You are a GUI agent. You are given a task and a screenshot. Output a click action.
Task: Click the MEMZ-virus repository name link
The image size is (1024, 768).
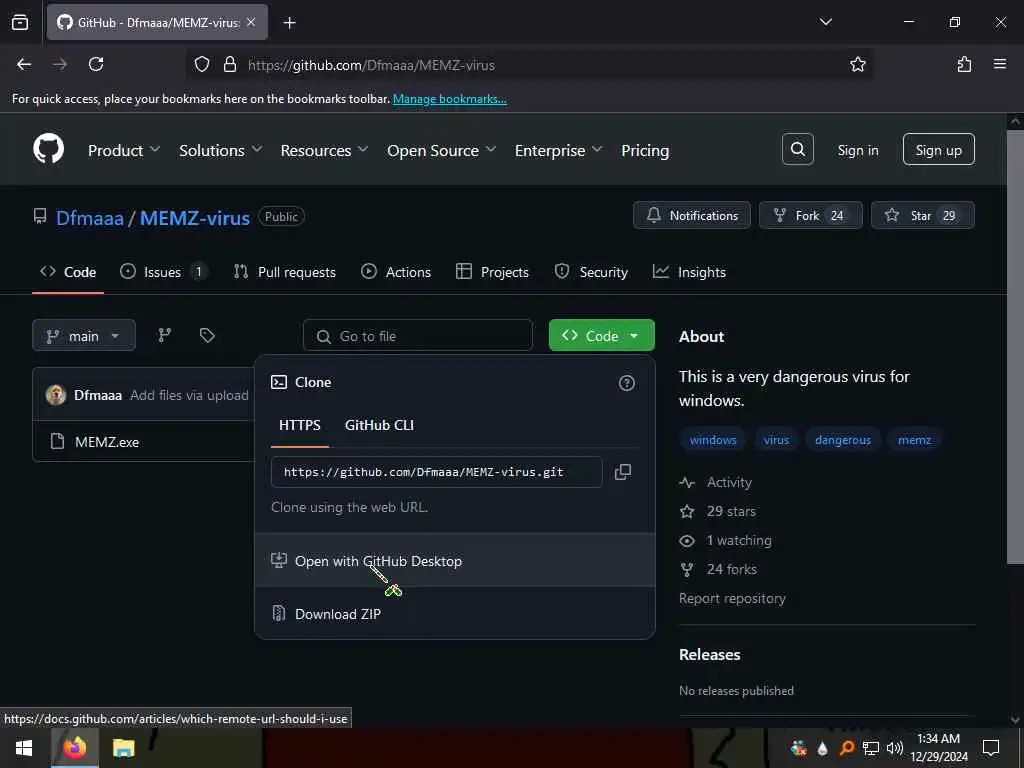(x=195, y=217)
